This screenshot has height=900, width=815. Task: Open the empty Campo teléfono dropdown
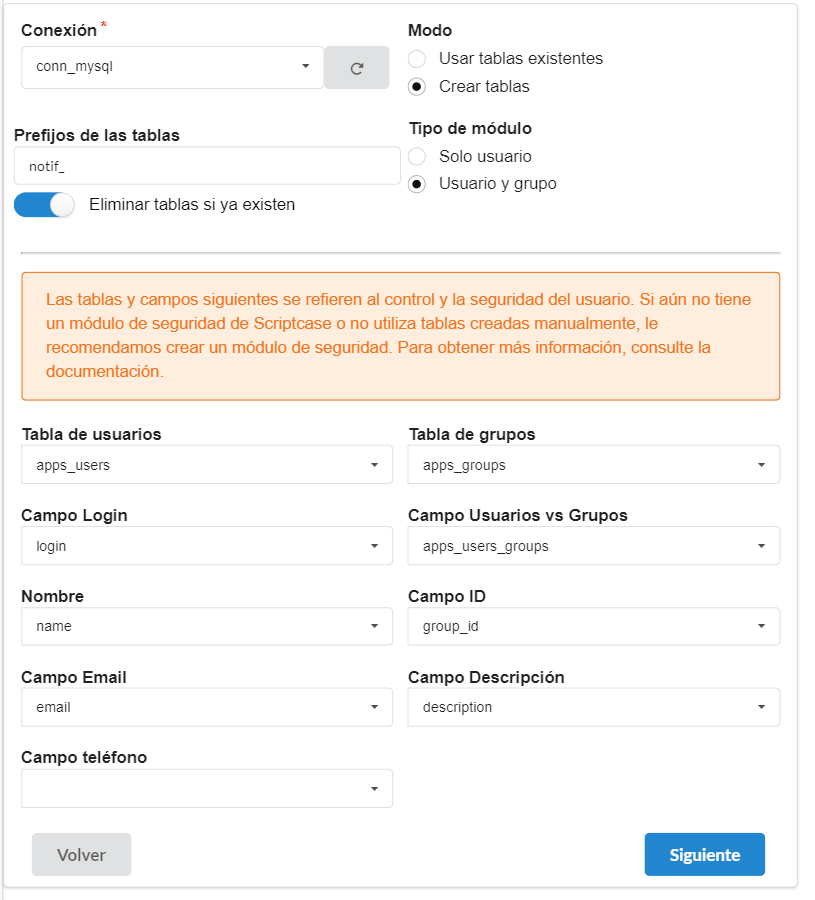(x=206, y=788)
